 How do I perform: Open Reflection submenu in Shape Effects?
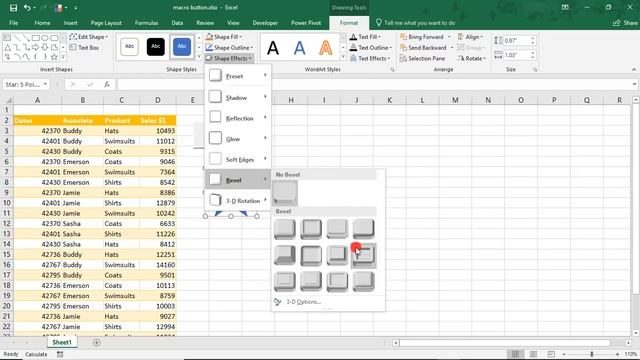point(238,118)
